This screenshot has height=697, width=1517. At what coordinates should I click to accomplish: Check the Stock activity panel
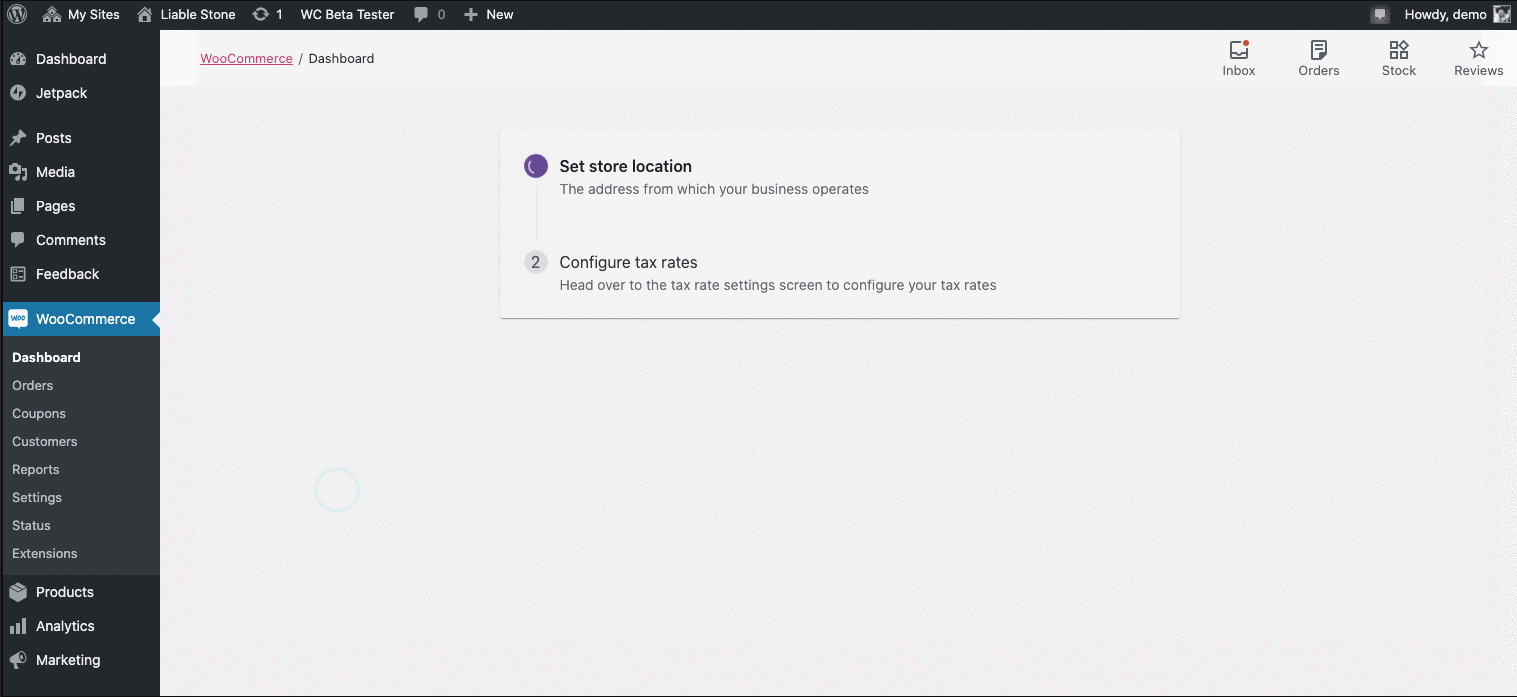click(x=1398, y=57)
